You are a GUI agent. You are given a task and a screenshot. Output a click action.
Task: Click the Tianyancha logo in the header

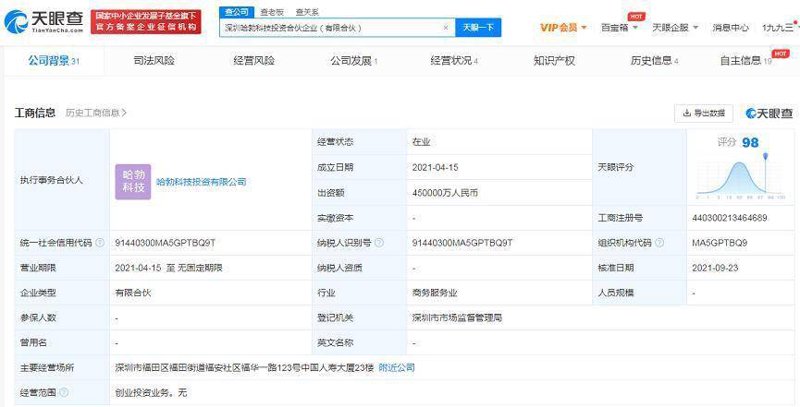coord(43,22)
